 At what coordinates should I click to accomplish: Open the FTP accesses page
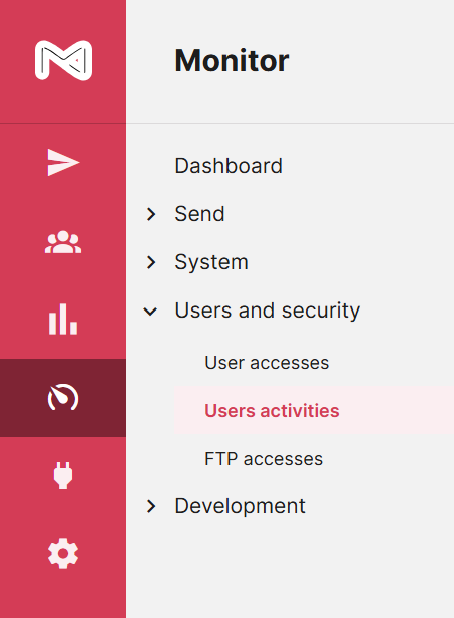[264, 459]
